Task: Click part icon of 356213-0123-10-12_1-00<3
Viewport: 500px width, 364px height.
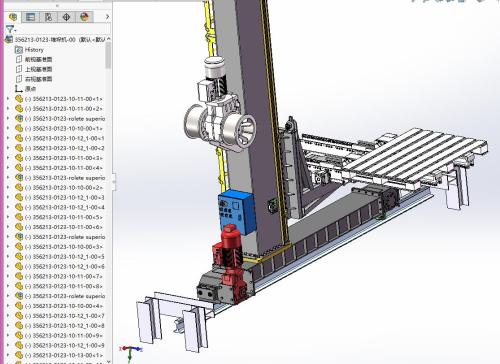Action: tap(19, 197)
